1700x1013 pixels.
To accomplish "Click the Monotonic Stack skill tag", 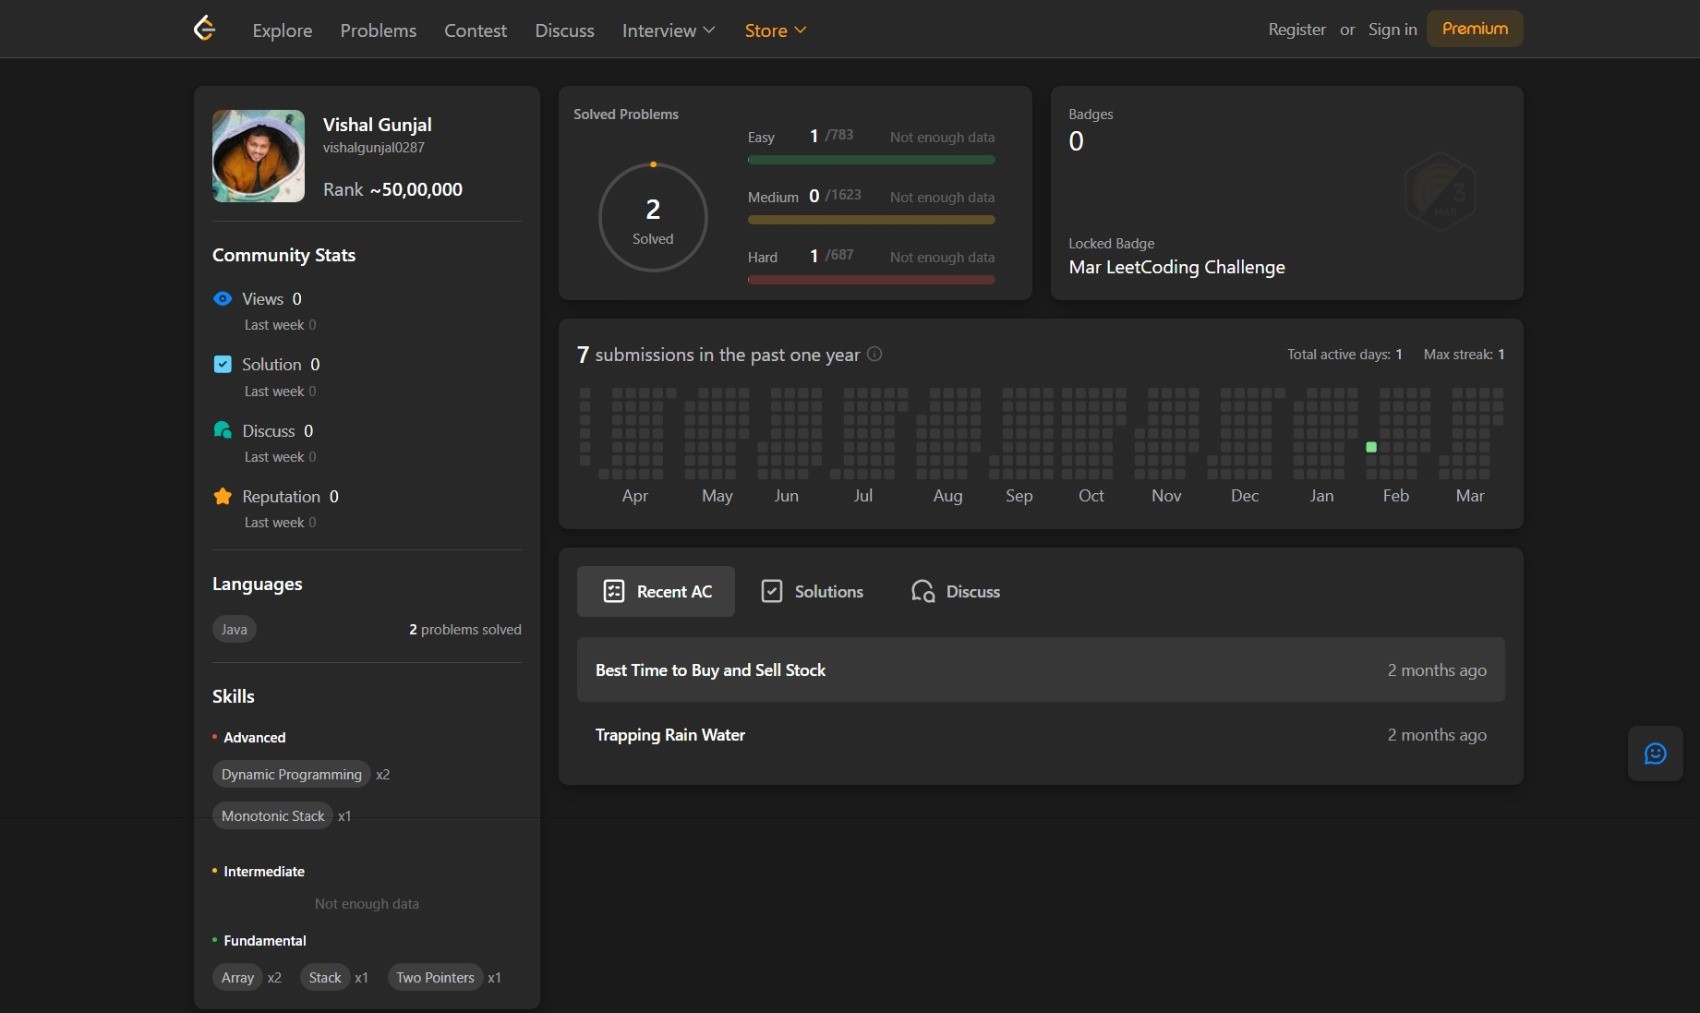I will (x=273, y=816).
